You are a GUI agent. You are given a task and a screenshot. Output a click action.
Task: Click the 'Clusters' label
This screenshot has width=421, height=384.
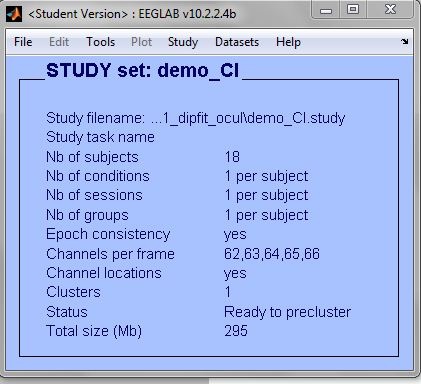73,292
